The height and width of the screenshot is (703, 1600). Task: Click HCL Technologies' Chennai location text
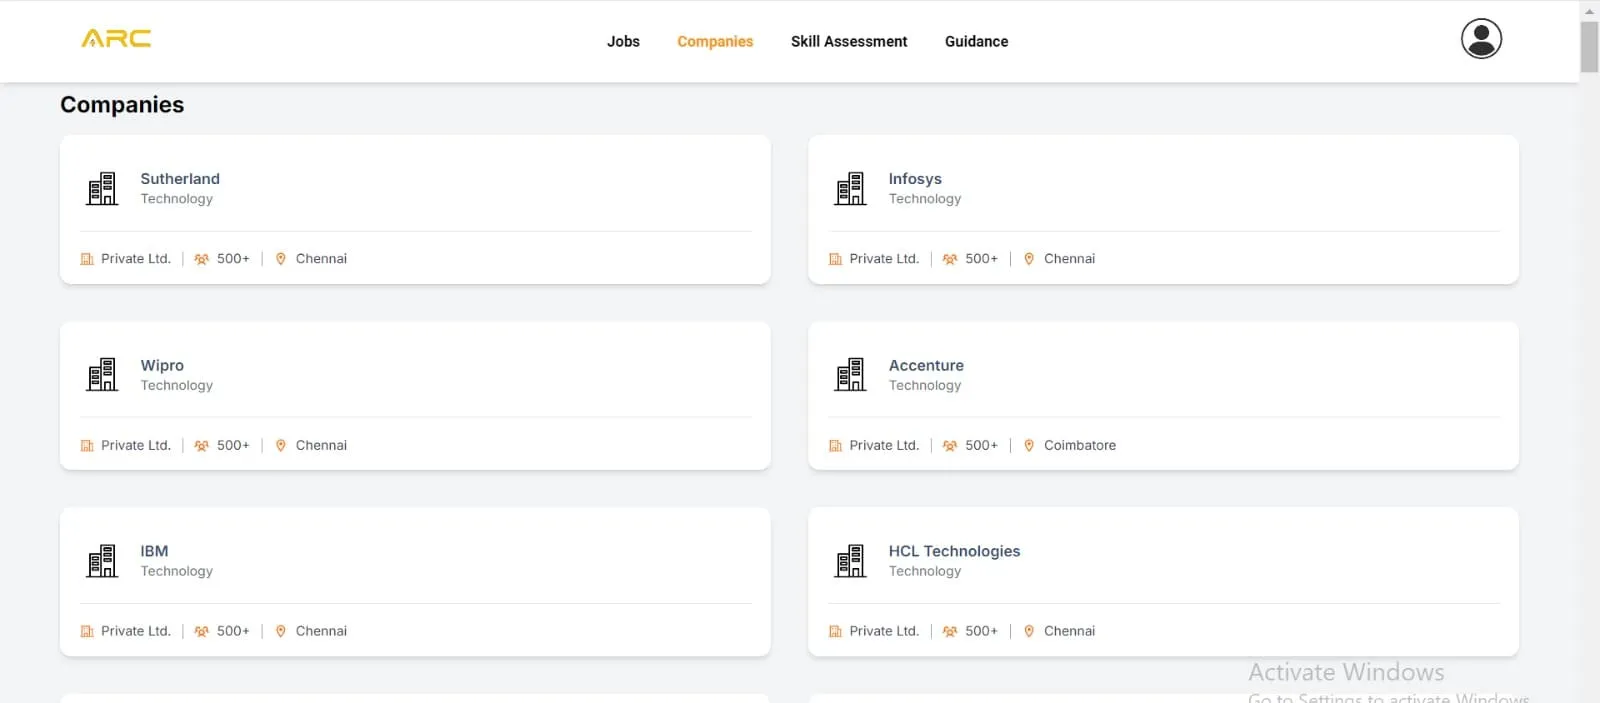coord(1069,632)
